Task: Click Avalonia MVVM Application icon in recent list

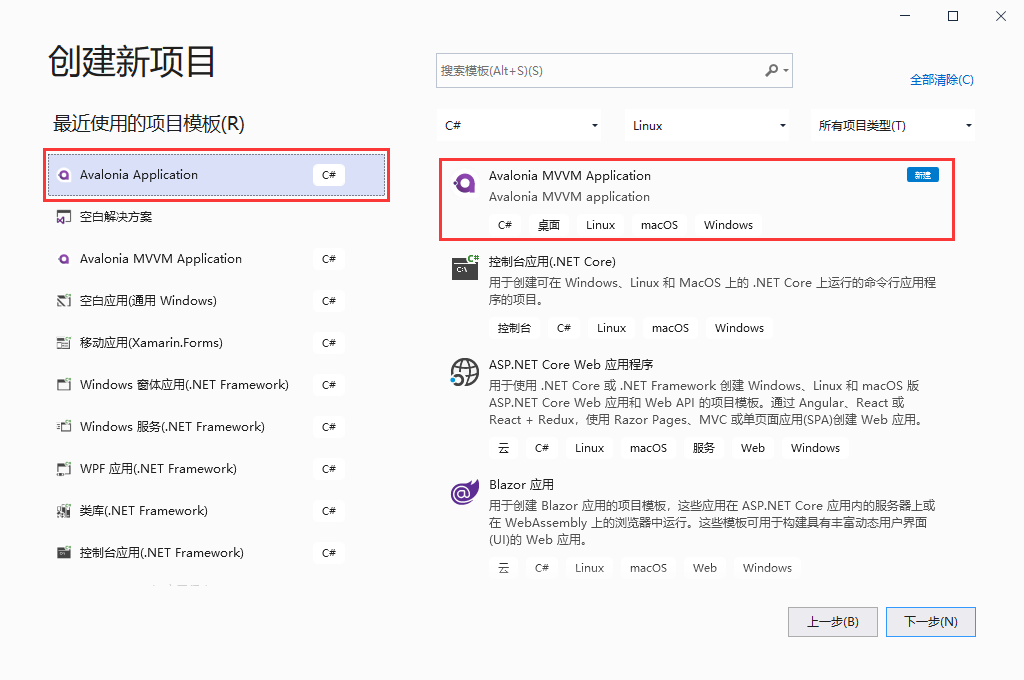Action: (x=63, y=259)
